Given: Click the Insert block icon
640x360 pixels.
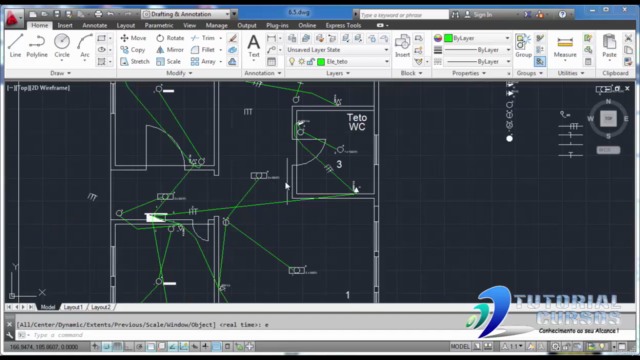Looking at the screenshot, I should (x=402, y=46).
